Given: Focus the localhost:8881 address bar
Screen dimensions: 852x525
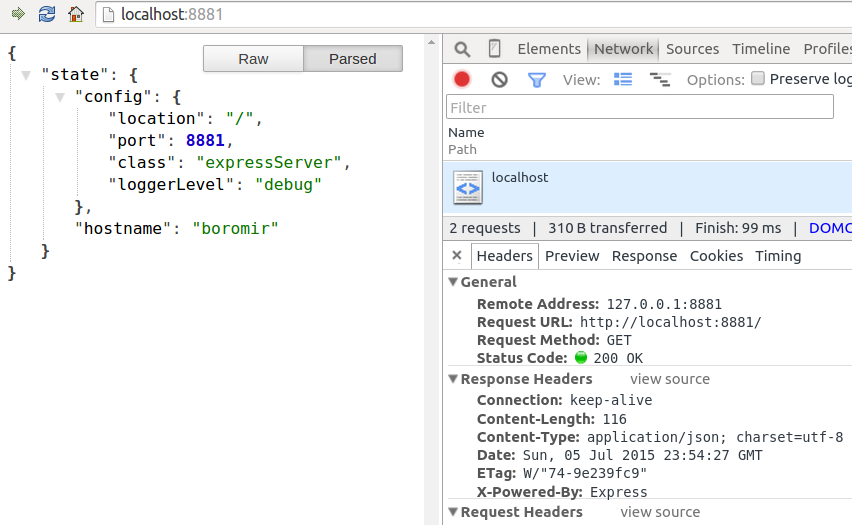Looking at the screenshot, I should point(473,14).
